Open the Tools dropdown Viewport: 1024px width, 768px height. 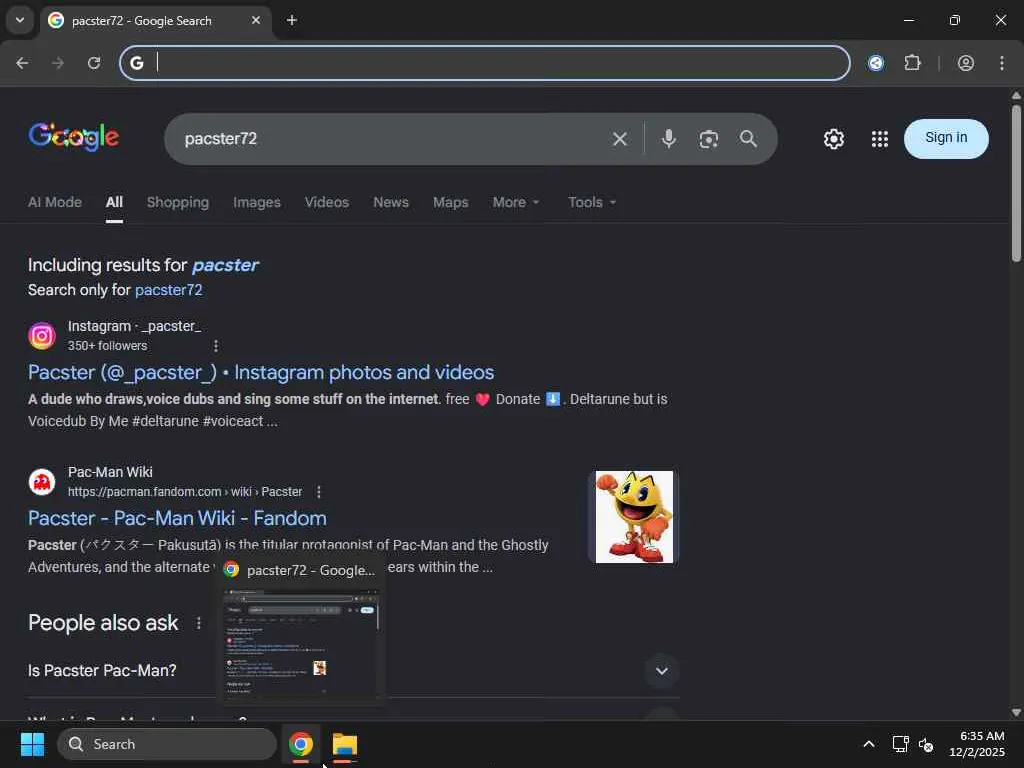tap(592, 202)
